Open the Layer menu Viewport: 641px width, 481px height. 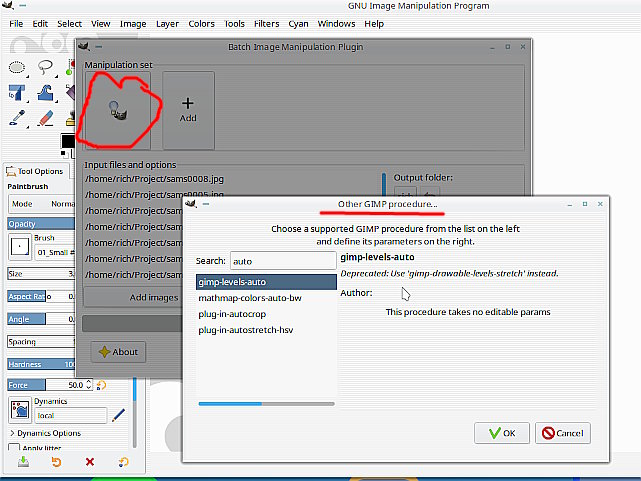point(167,24)
